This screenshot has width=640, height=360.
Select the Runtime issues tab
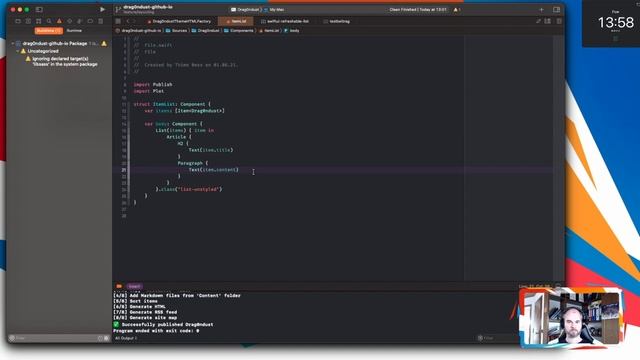click(74, 31)
